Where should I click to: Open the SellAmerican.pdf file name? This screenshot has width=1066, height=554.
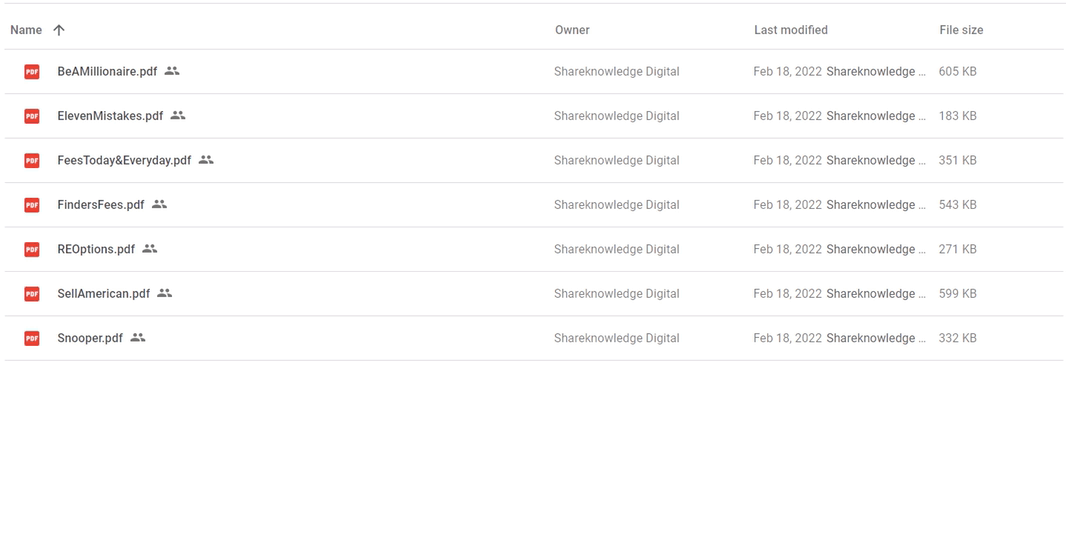(103, 294)
